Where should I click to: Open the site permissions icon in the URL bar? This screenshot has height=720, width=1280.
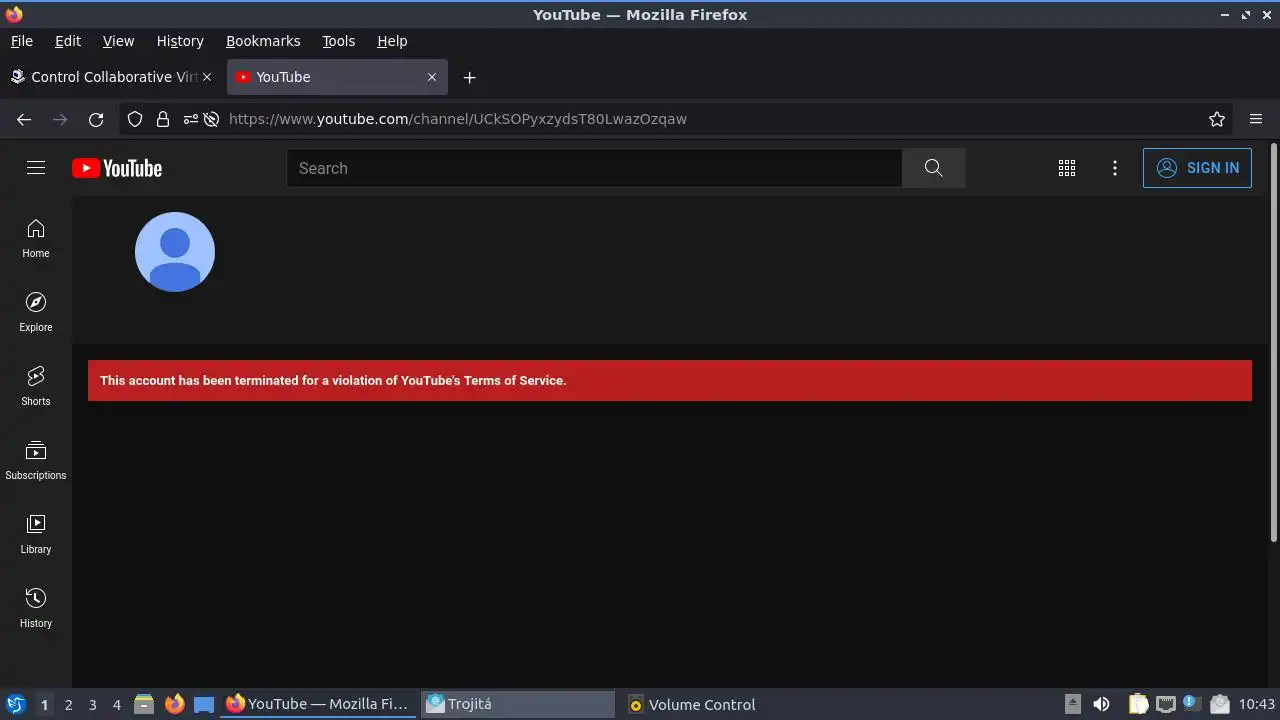click(190, 119)
